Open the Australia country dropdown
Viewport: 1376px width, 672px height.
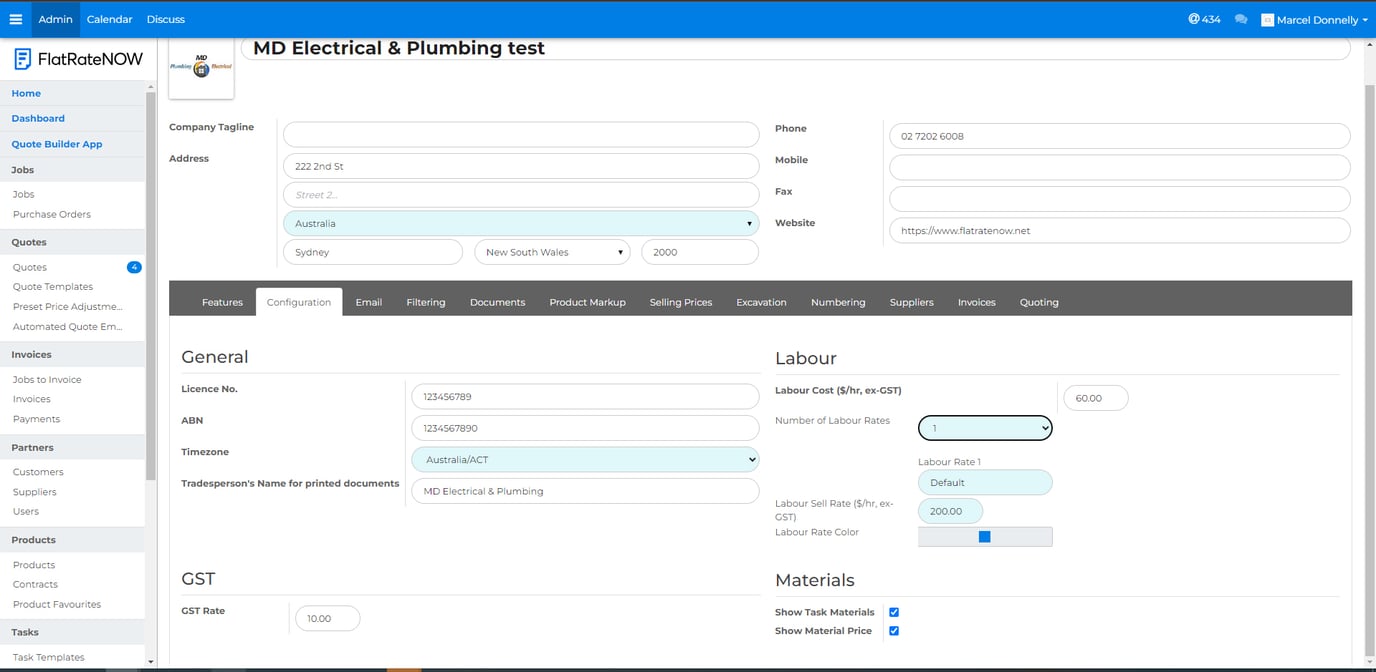coord(521,224)
